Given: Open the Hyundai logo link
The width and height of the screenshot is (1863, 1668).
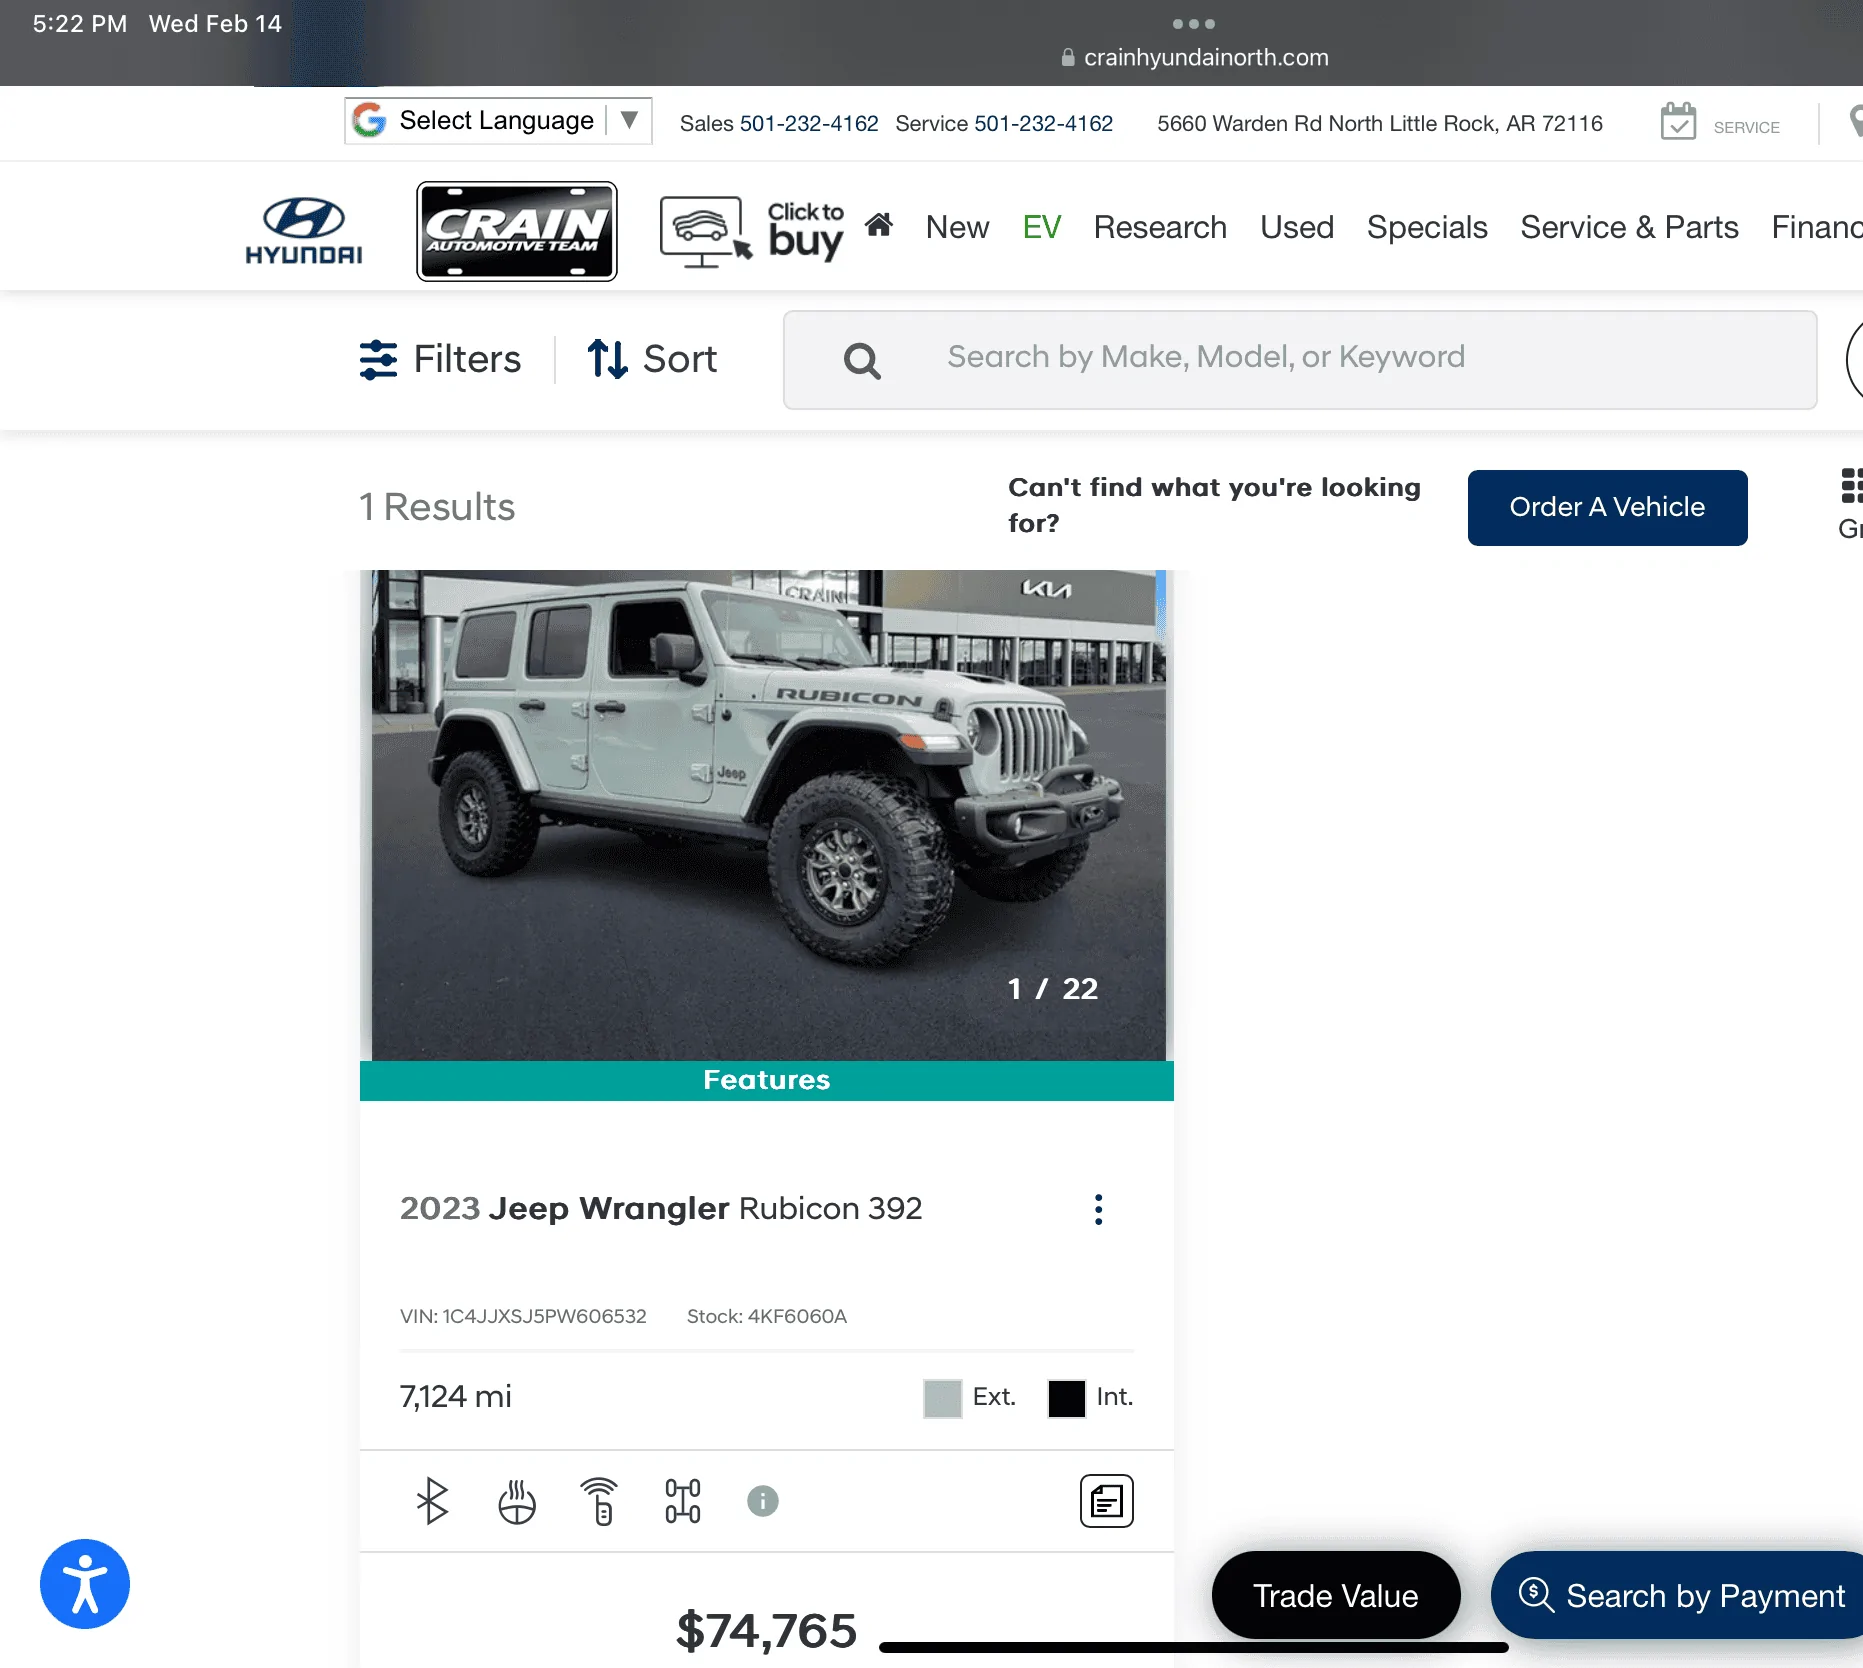Looking at the screenshot, I should tap(304, 231).
